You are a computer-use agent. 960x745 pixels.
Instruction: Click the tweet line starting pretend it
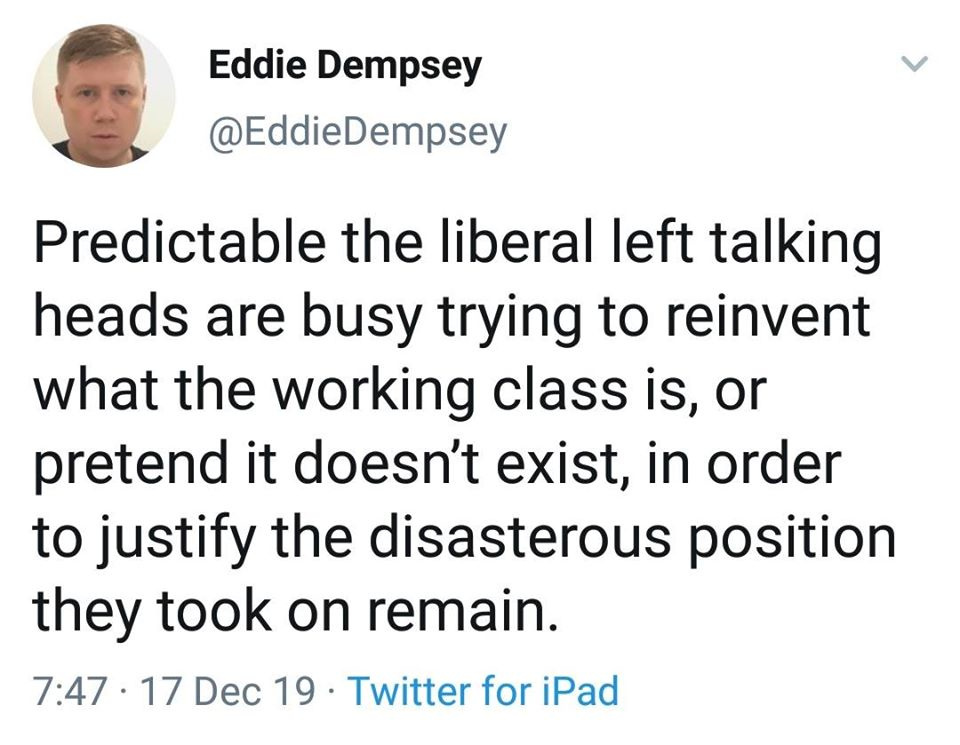pos(438,465)
